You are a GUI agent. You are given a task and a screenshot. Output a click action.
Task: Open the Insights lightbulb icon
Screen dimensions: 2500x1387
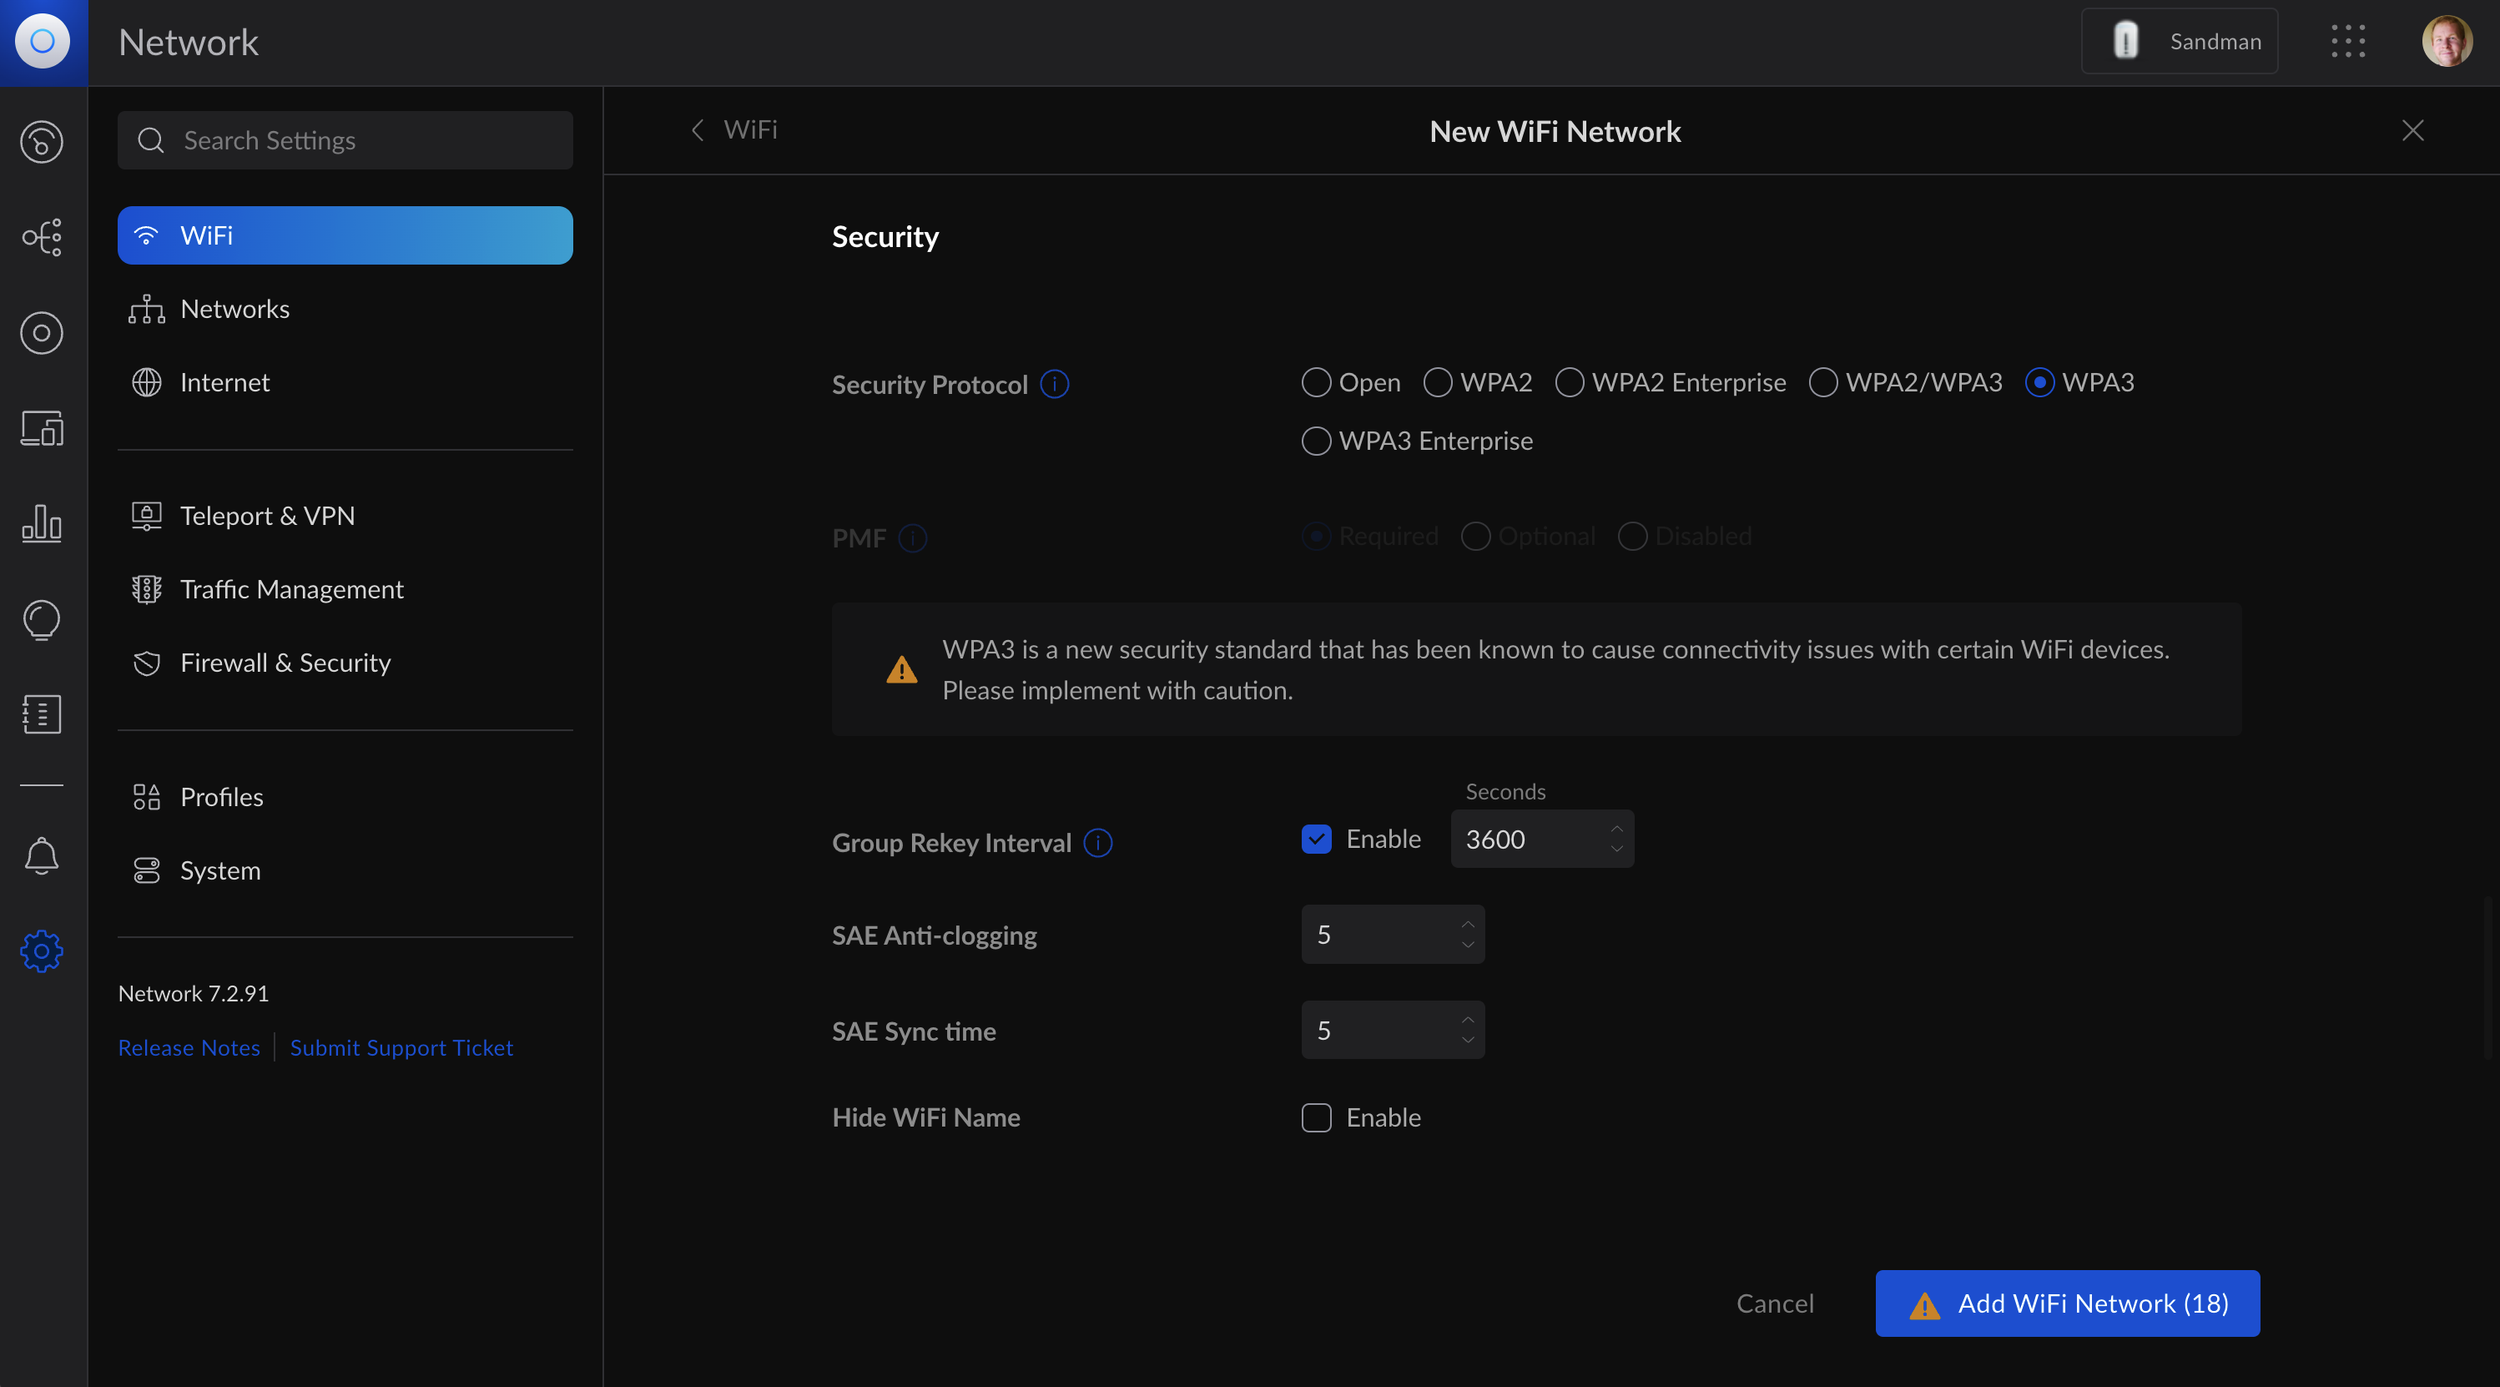point(42,620)
